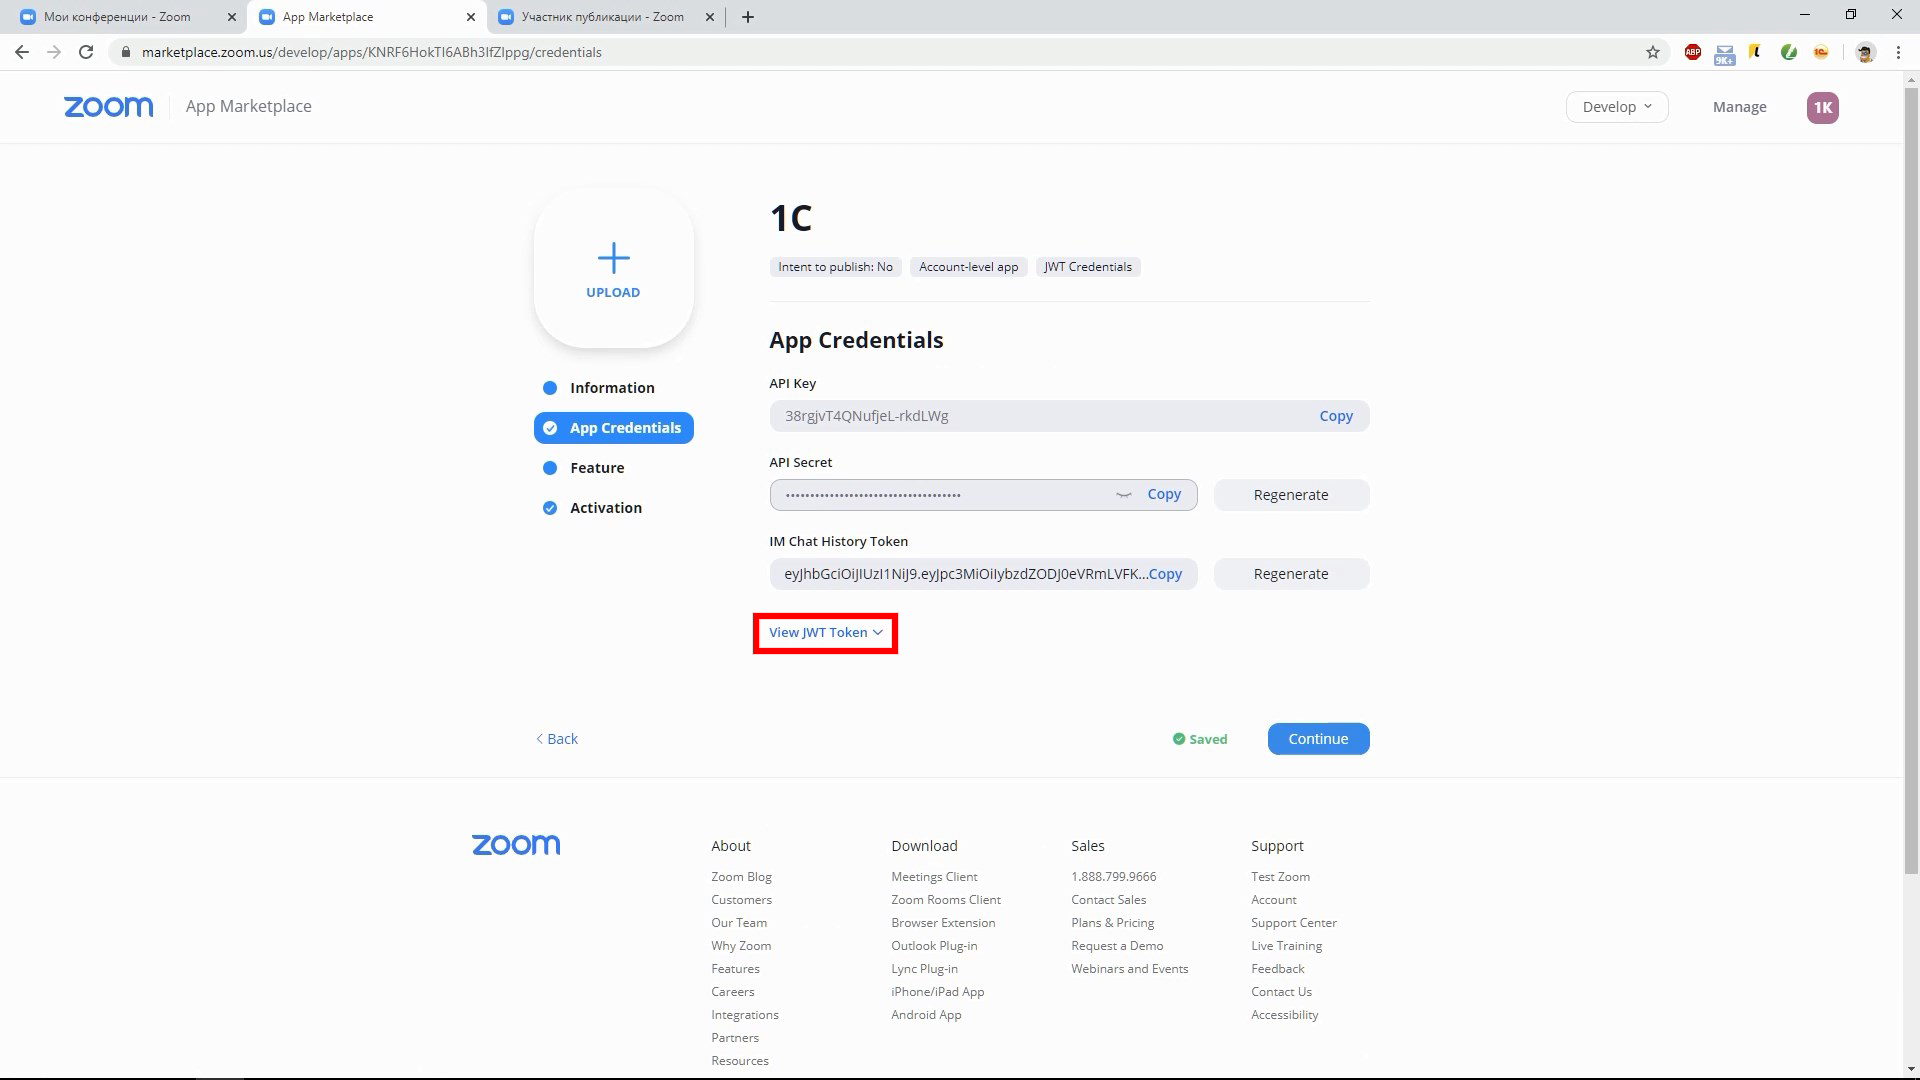Screen dimensions: 1920x1080
Task: Bookmark this page with the star icon
Action: pyautogui.click(x=1653, y=52)
